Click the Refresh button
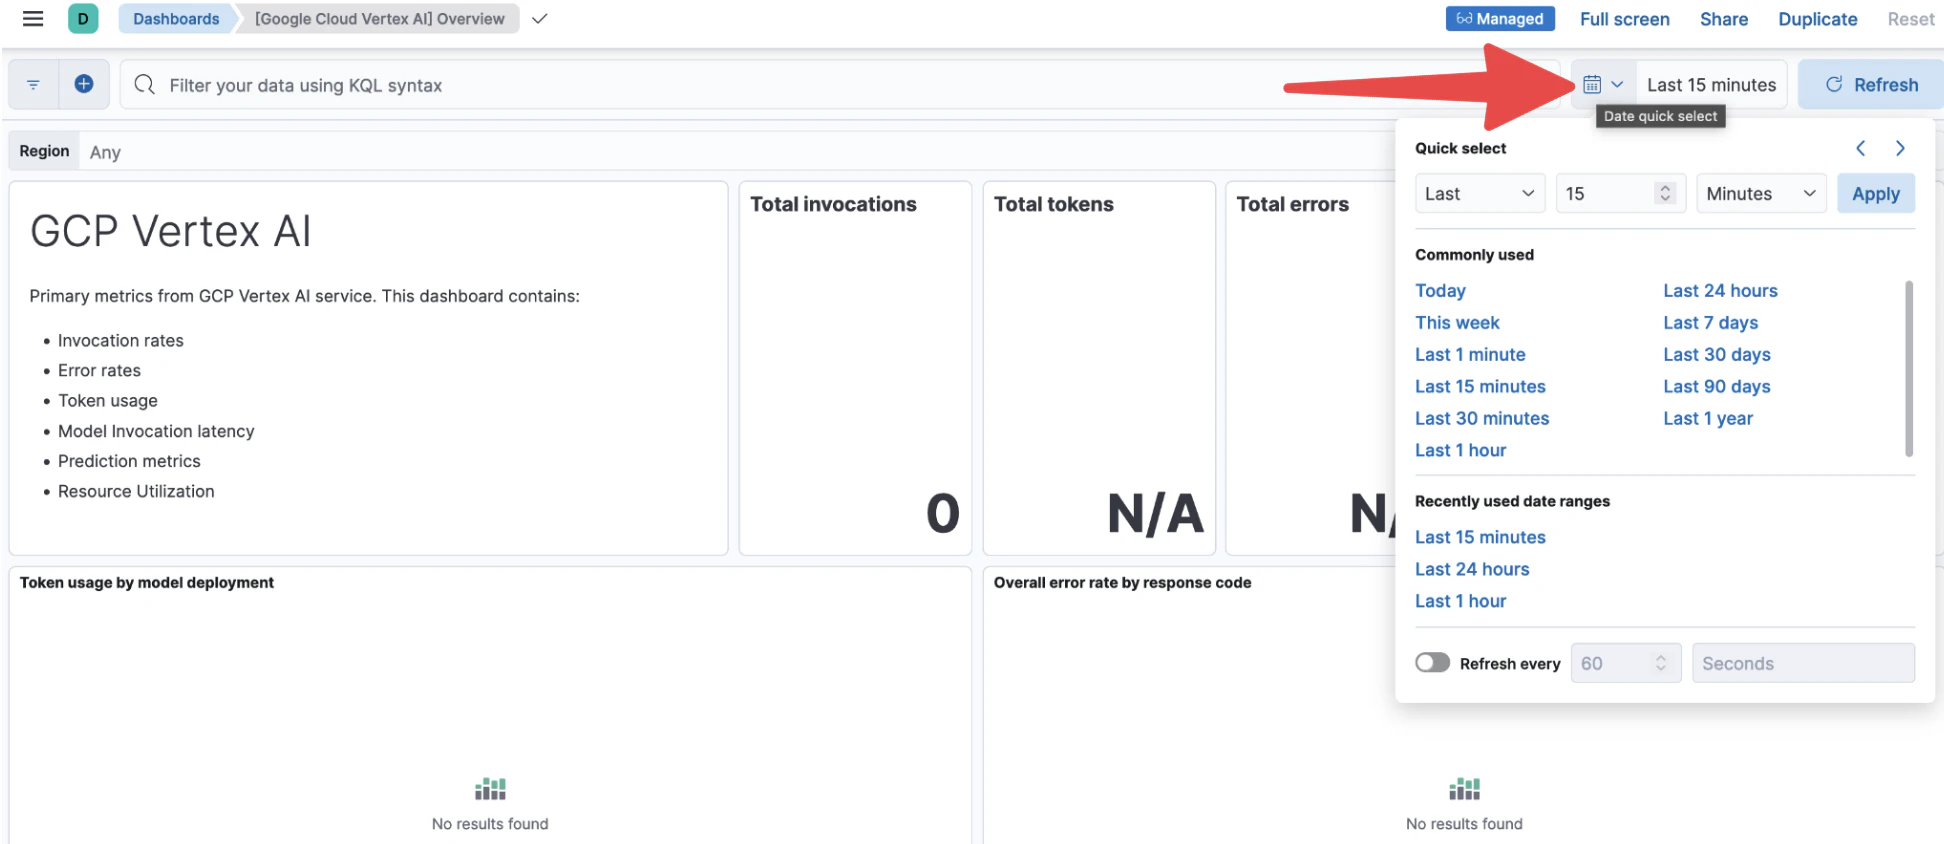This screenshot has width=1944, height=844. (1871, 85)
